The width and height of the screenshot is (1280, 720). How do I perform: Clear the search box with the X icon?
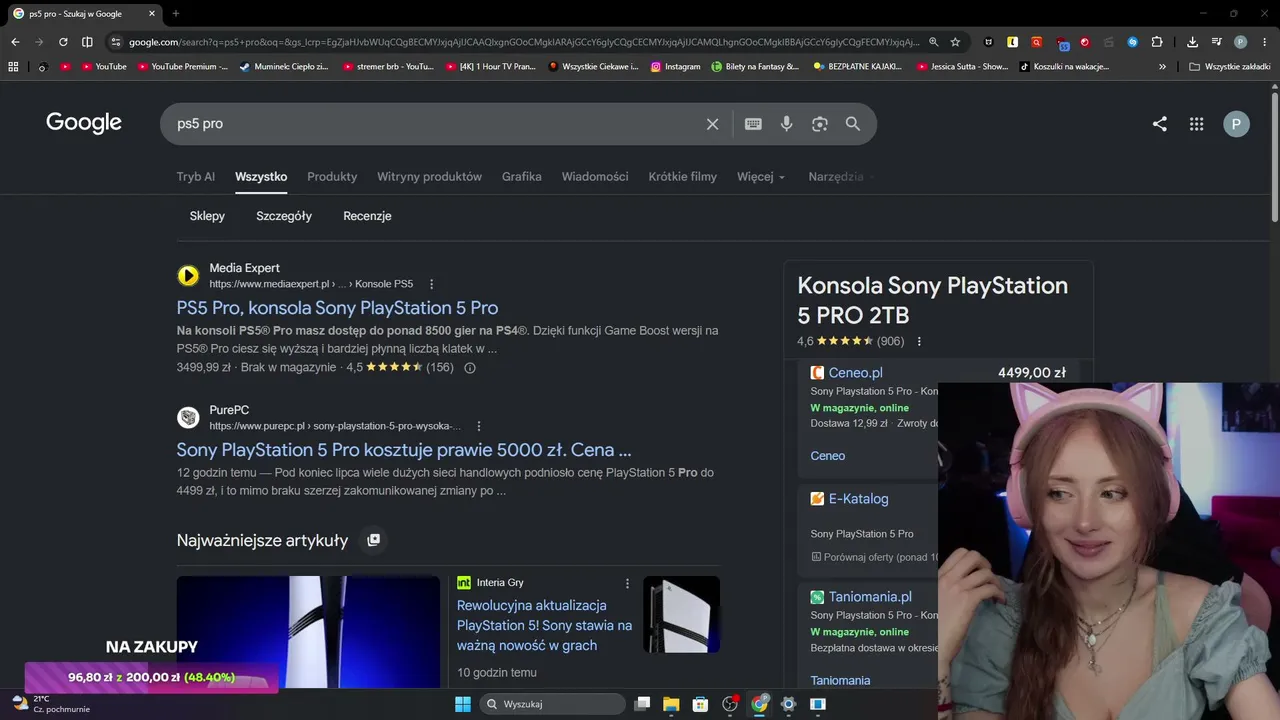pos(712,124)
